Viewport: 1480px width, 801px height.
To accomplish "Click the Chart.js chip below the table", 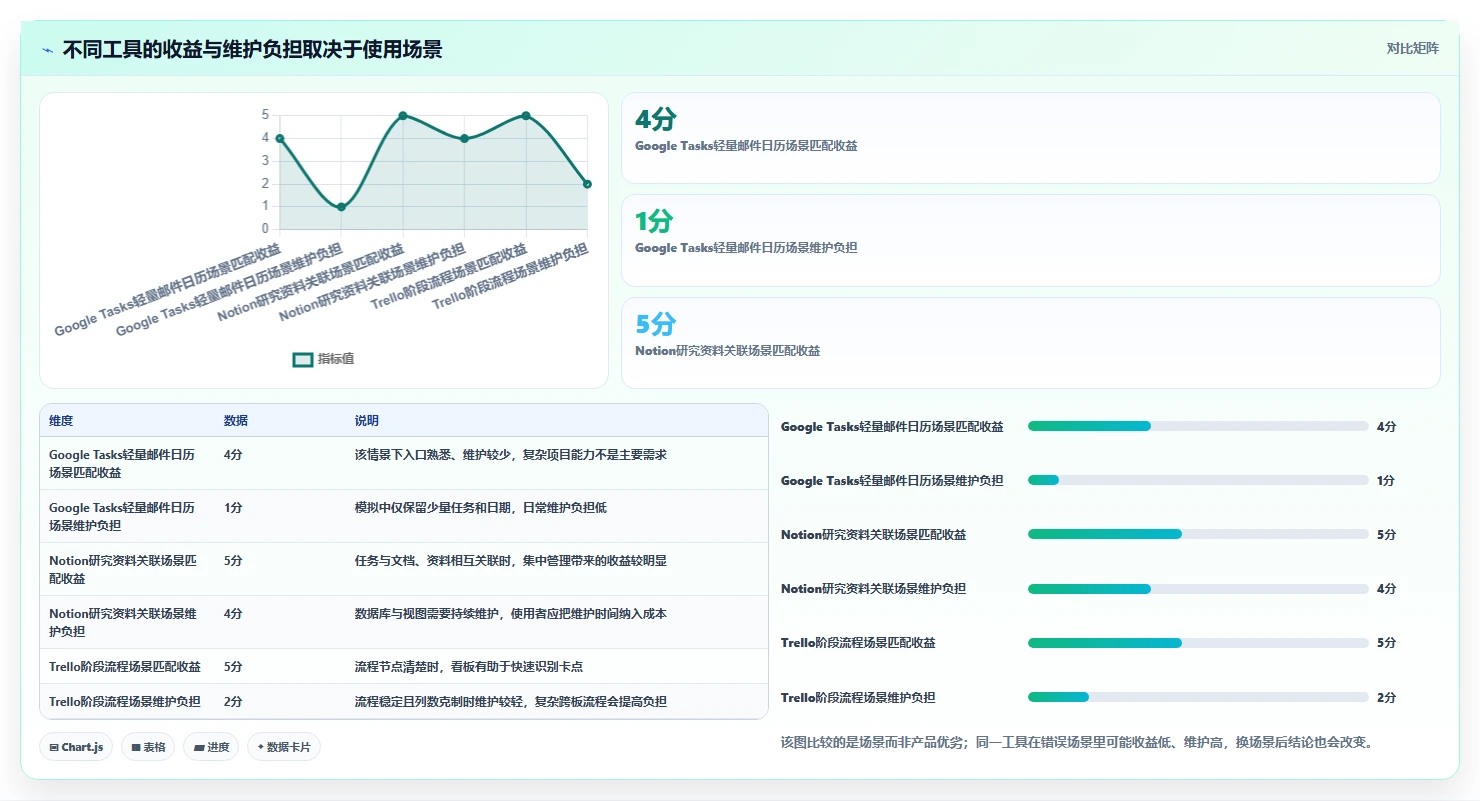I will click(x=76, y=747).
